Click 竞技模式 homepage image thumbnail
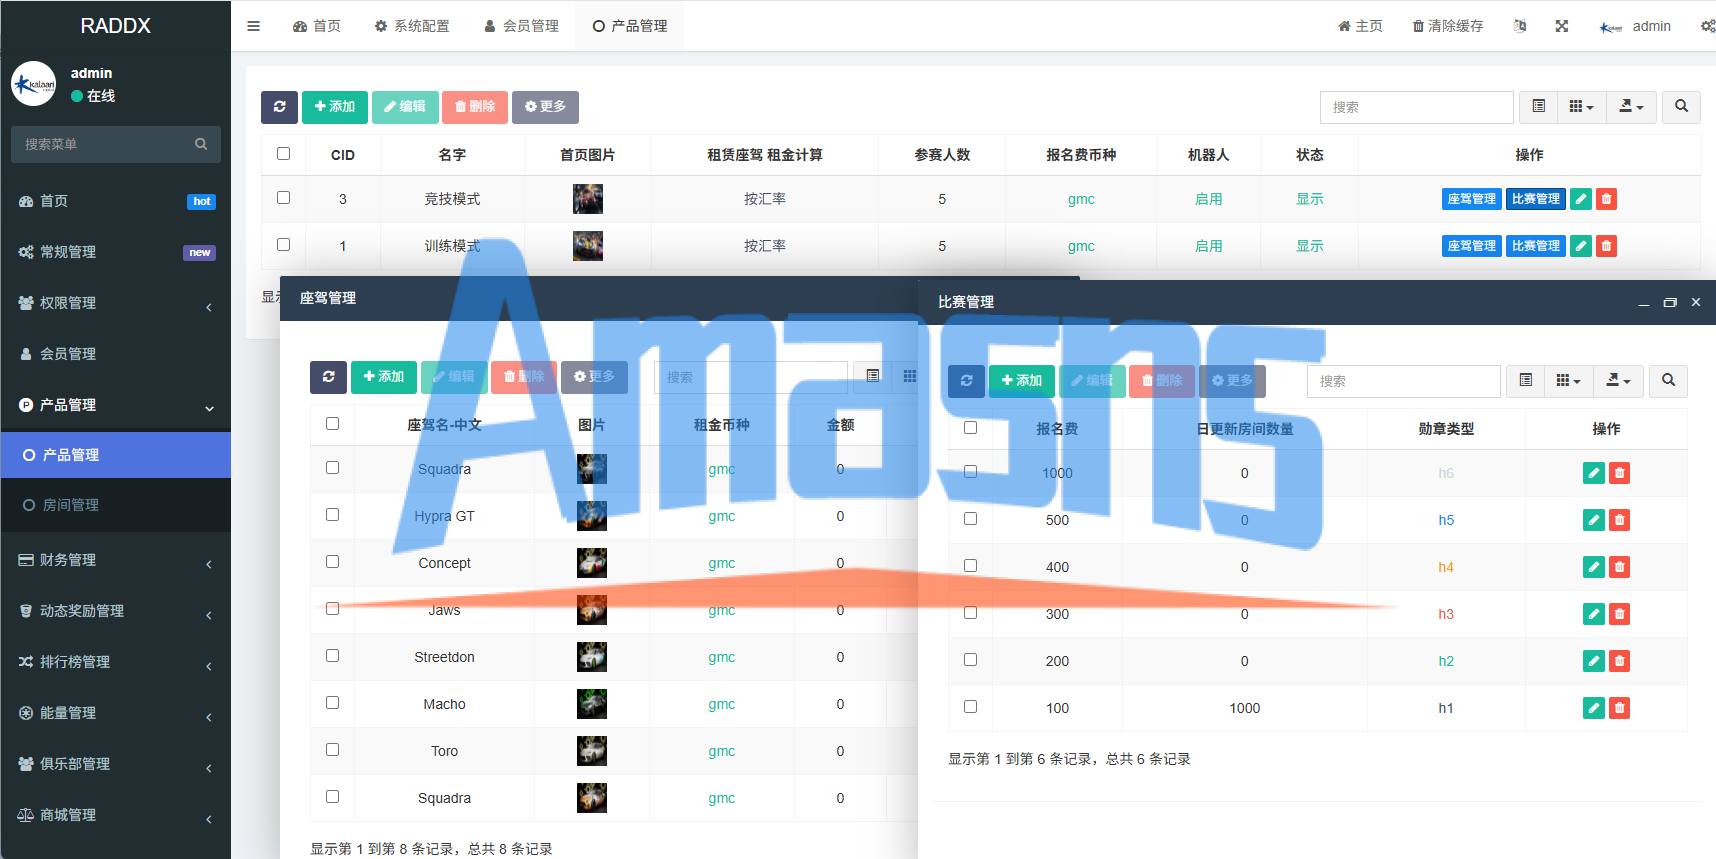The width and height of the screenshot is (1716, 859). (588, 199)
